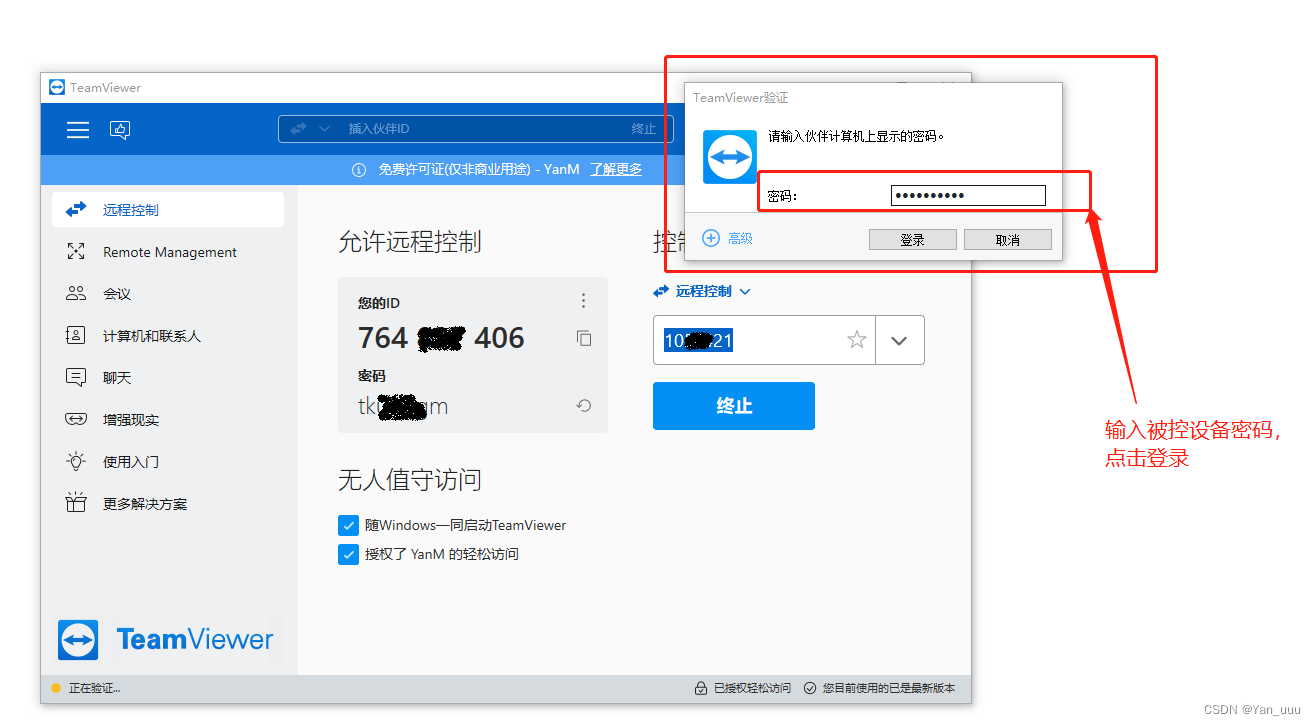
Task: Click 登录 button in verification dialog
Action: [912, 240]
